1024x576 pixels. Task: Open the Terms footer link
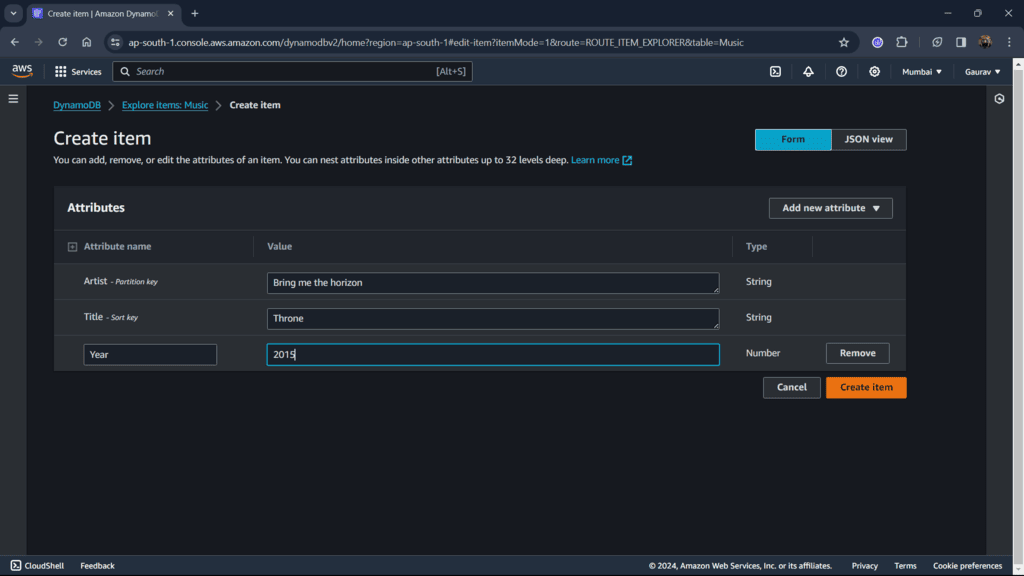(x=905, y=566)
